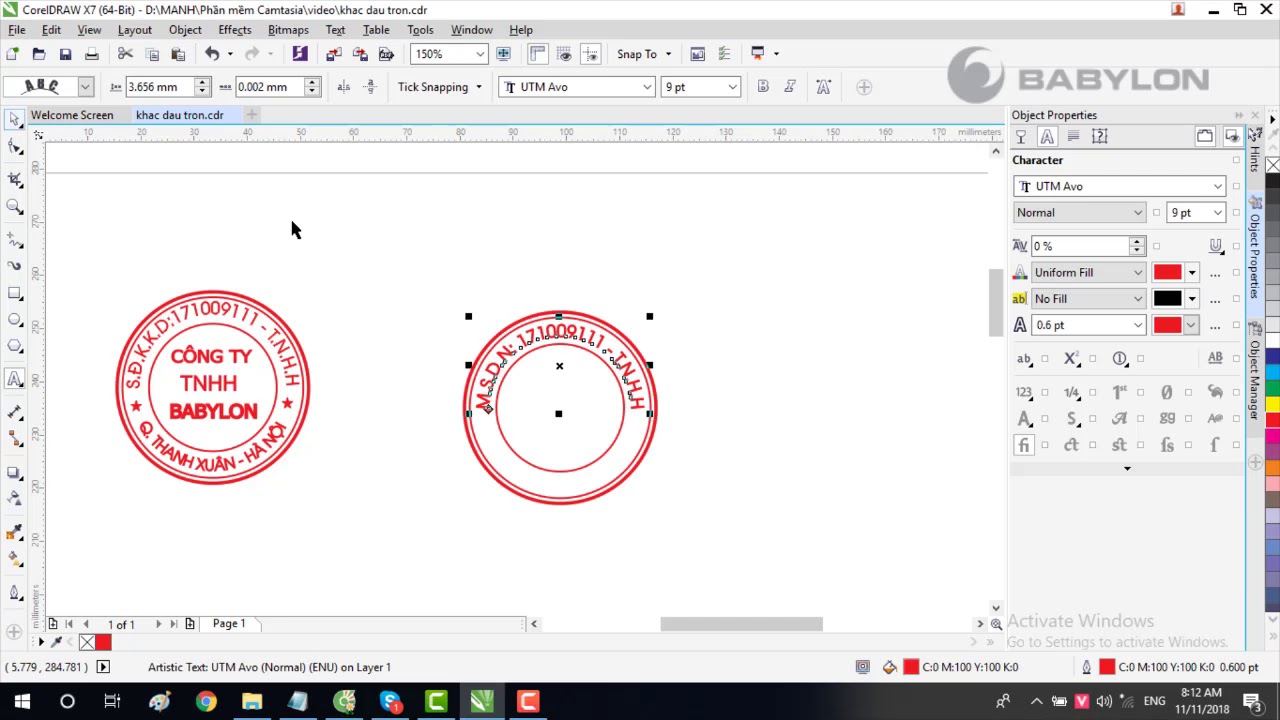Select the Crop tool
This screenshot has width=1280, height=720.
point(14,178)
